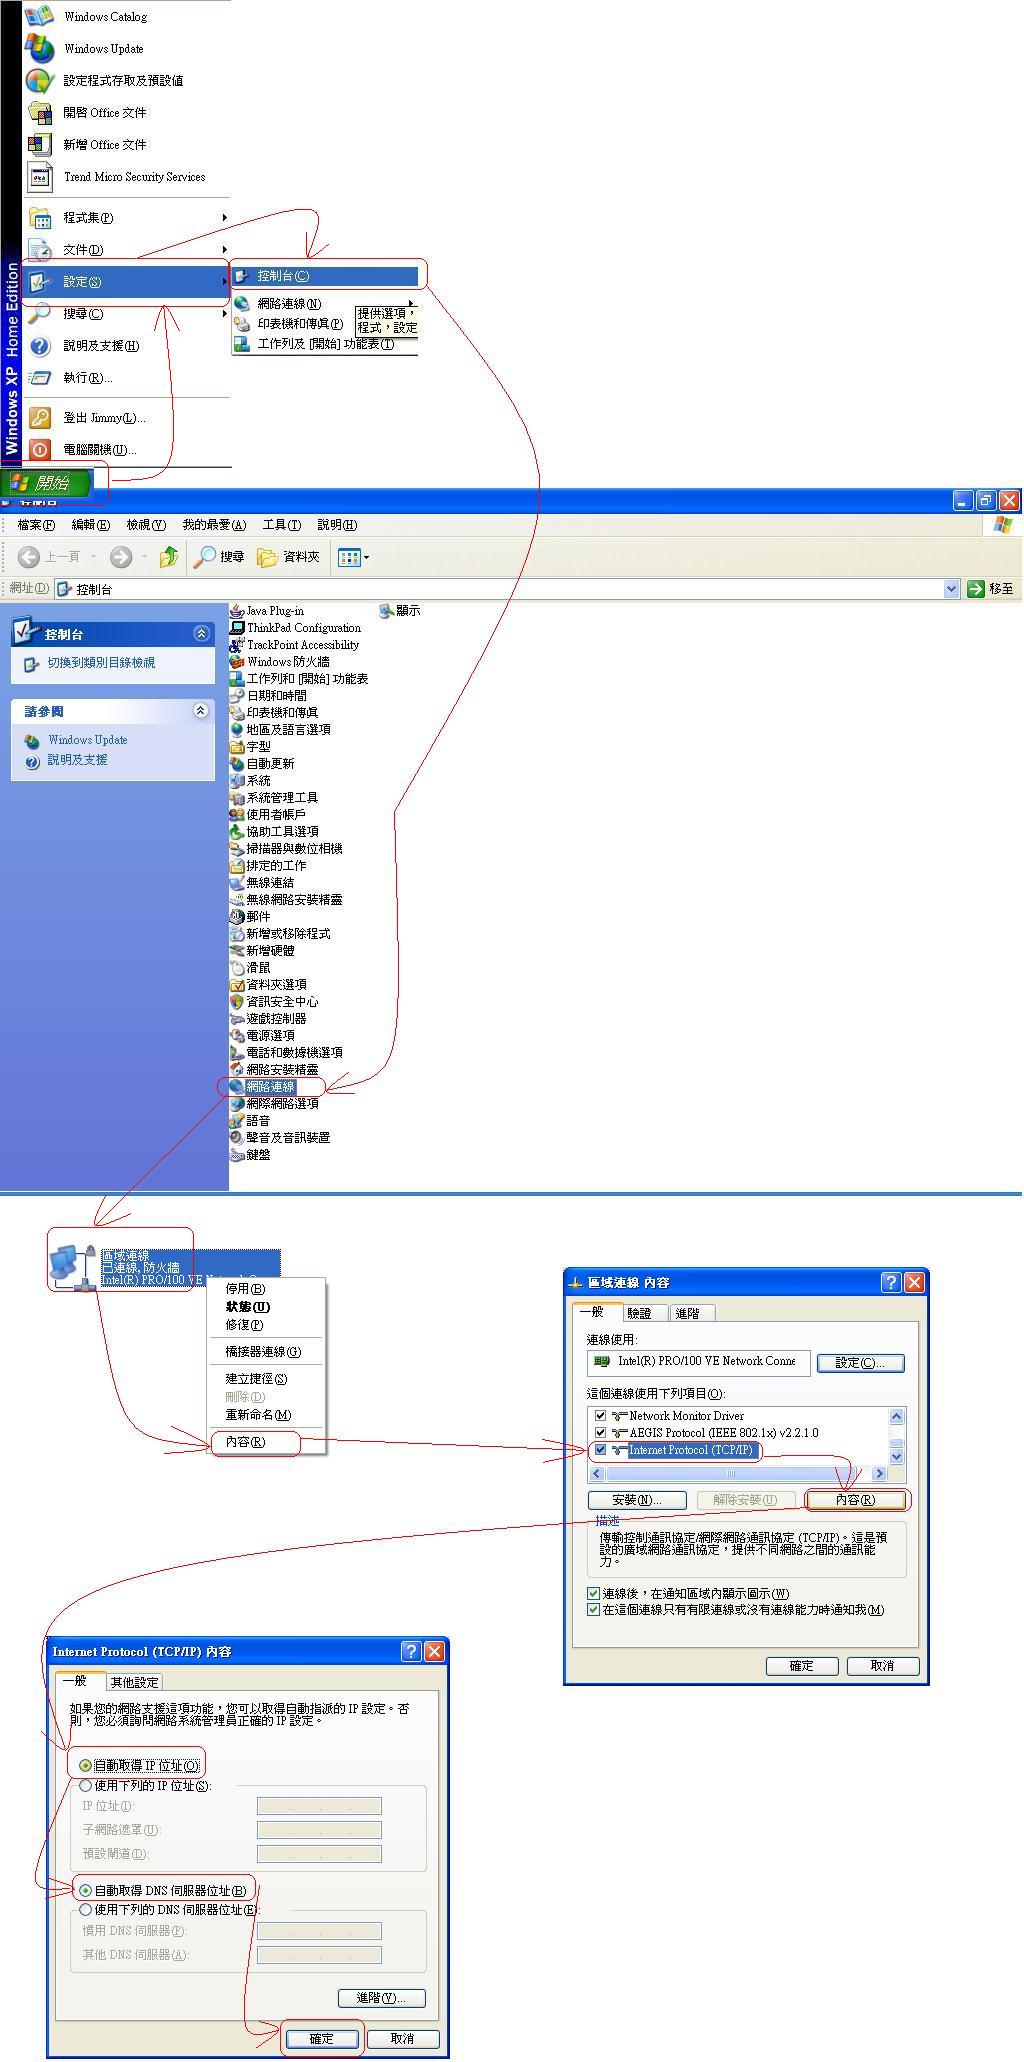Screen dimensions: 1024x2062
Task: Open 資訊安全中心 shield icon
Action: (x=237, y=1002)
